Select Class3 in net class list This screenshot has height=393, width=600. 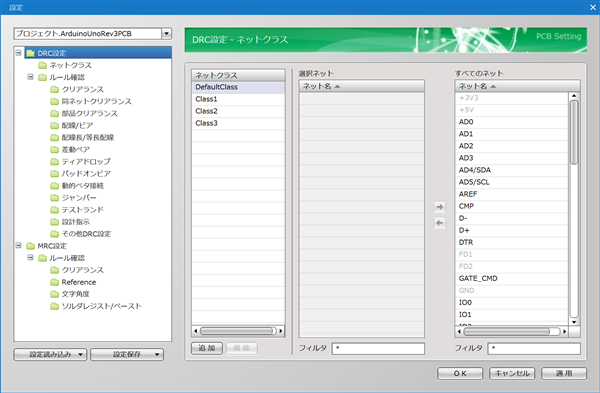[x=238, y=123]
